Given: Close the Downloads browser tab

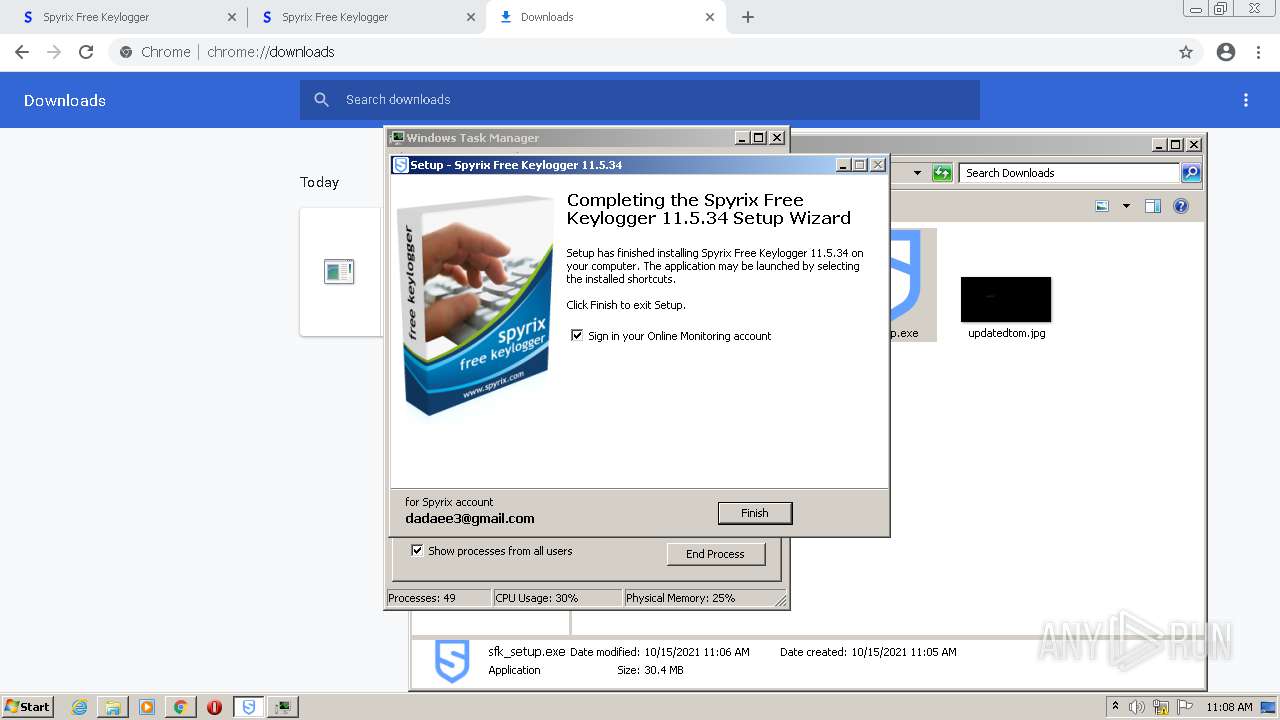Looking at the screenshot, I should 710,17.
